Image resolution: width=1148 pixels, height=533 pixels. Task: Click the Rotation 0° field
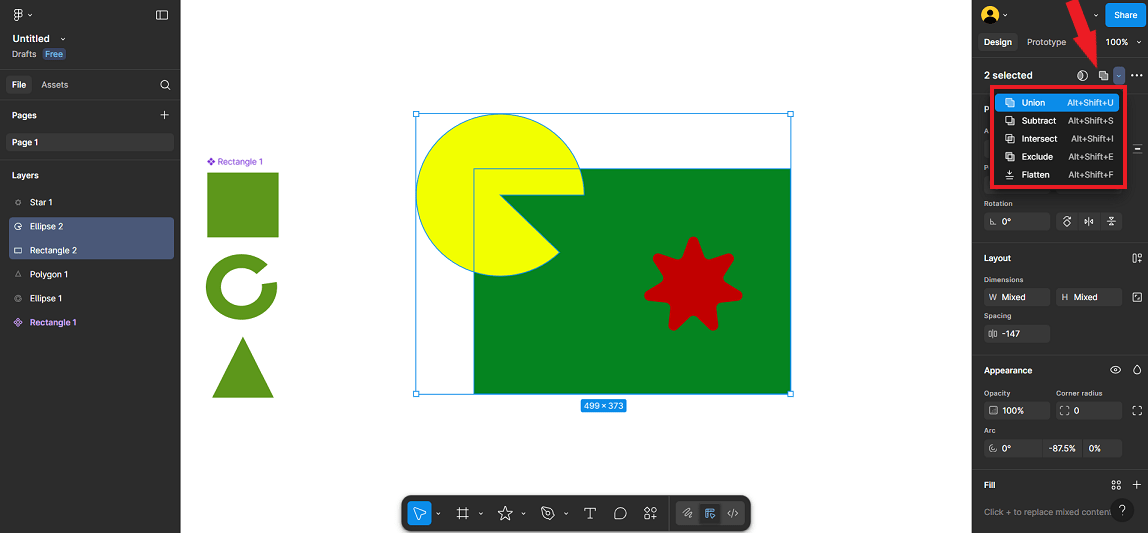point(1016,221)
